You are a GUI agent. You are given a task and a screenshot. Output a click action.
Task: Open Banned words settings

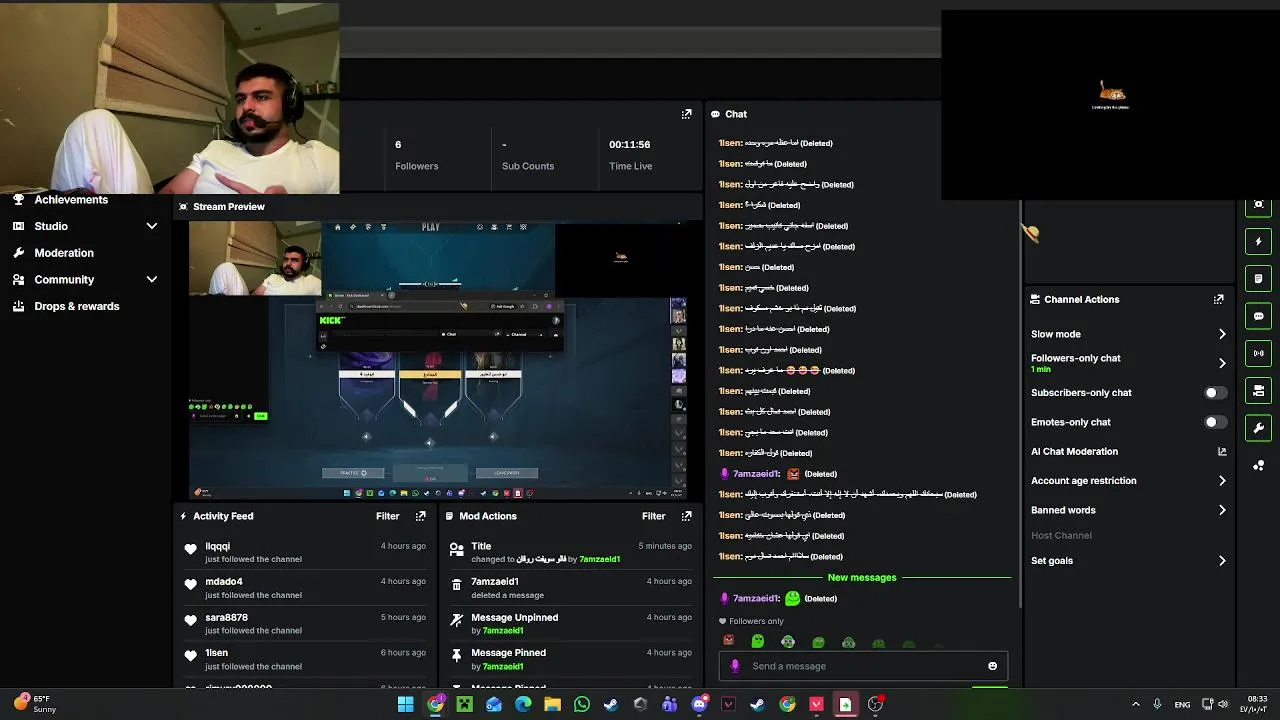[1128, 510]
